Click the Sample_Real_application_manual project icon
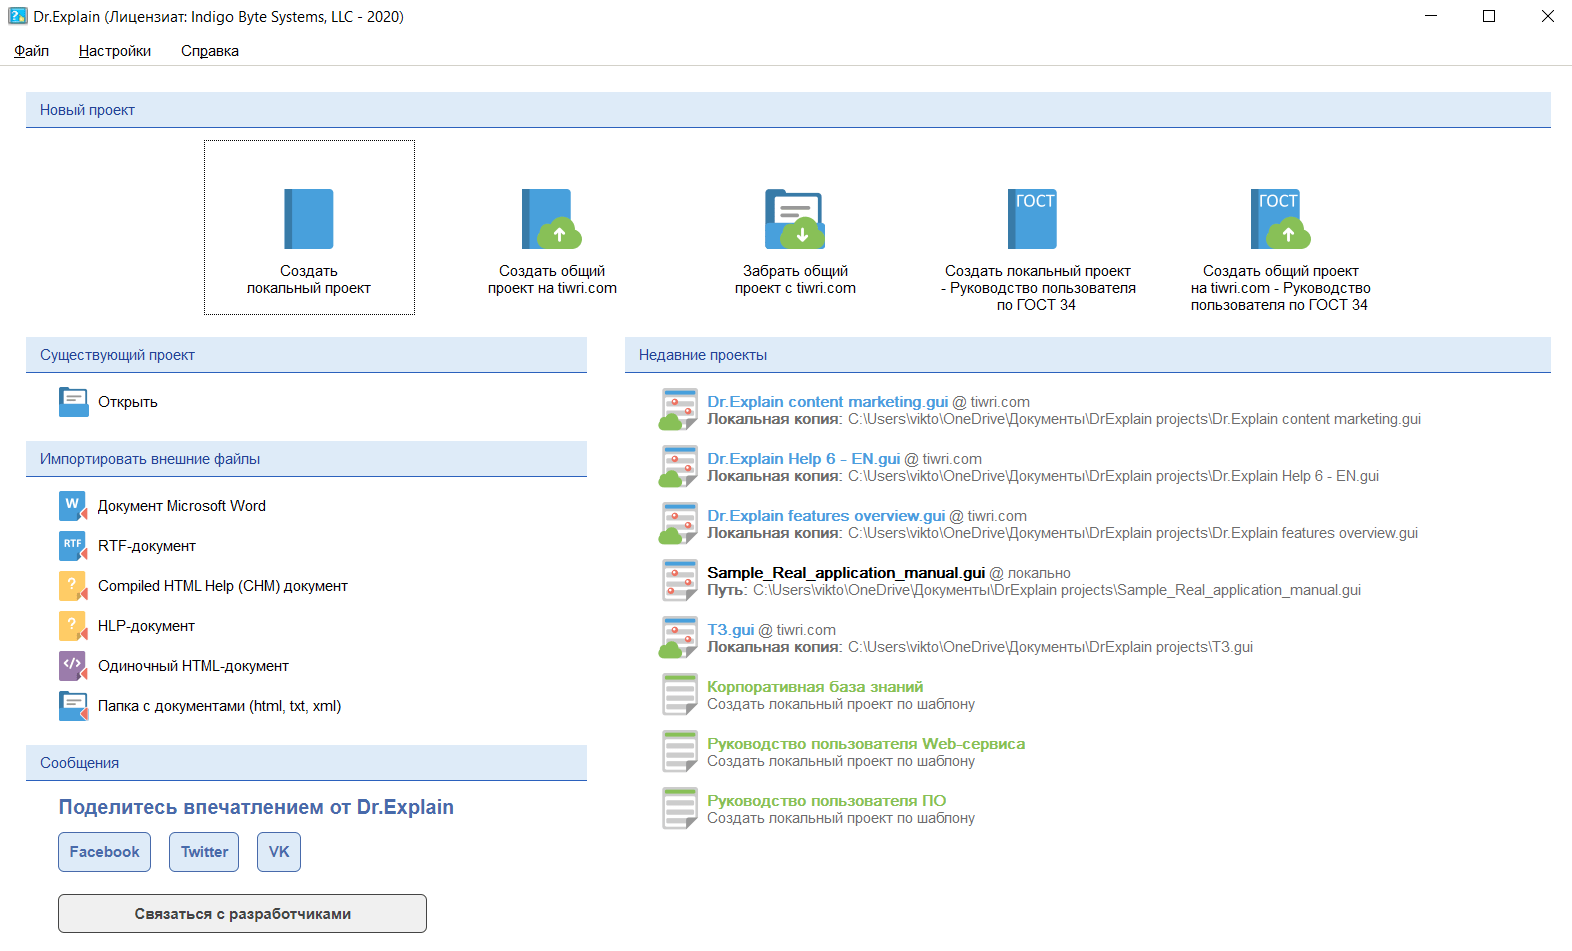 (x=680, y=581)
